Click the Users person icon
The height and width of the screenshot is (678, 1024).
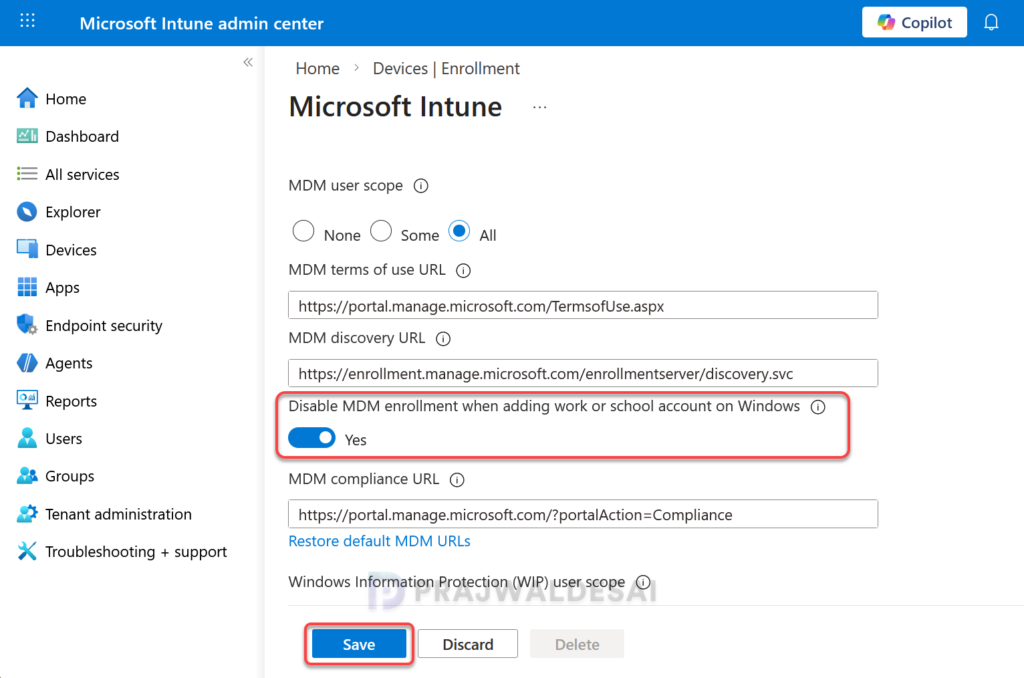coord(27,438)
